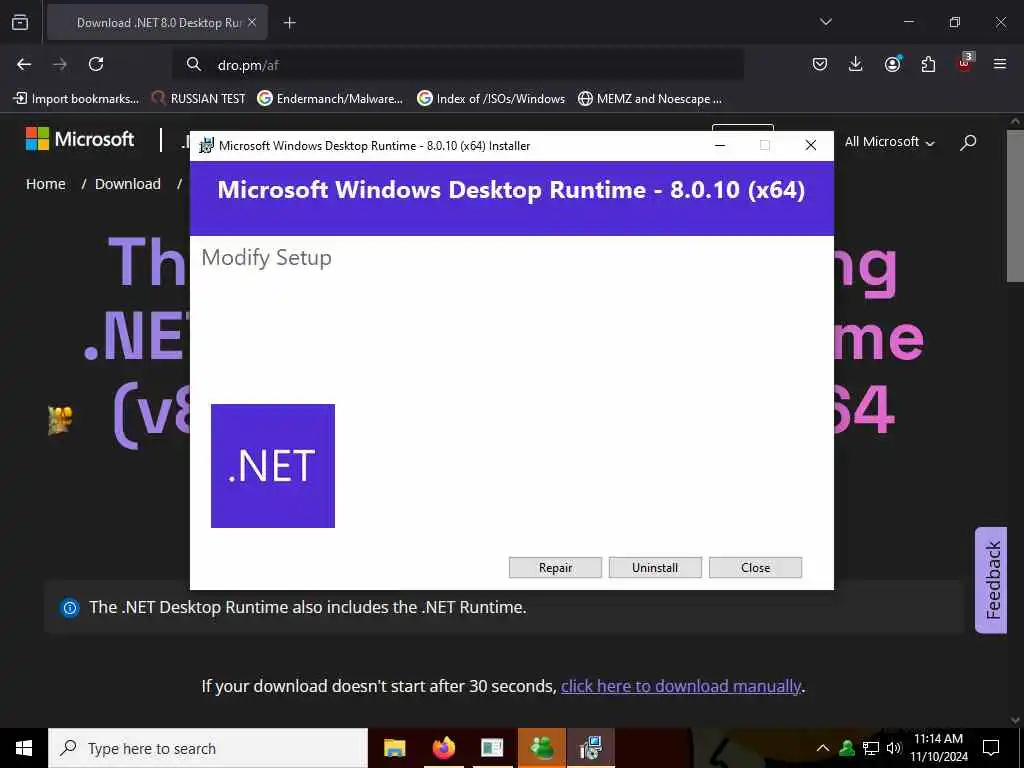Expand the All Microsoft dropdown

[889, 142]
